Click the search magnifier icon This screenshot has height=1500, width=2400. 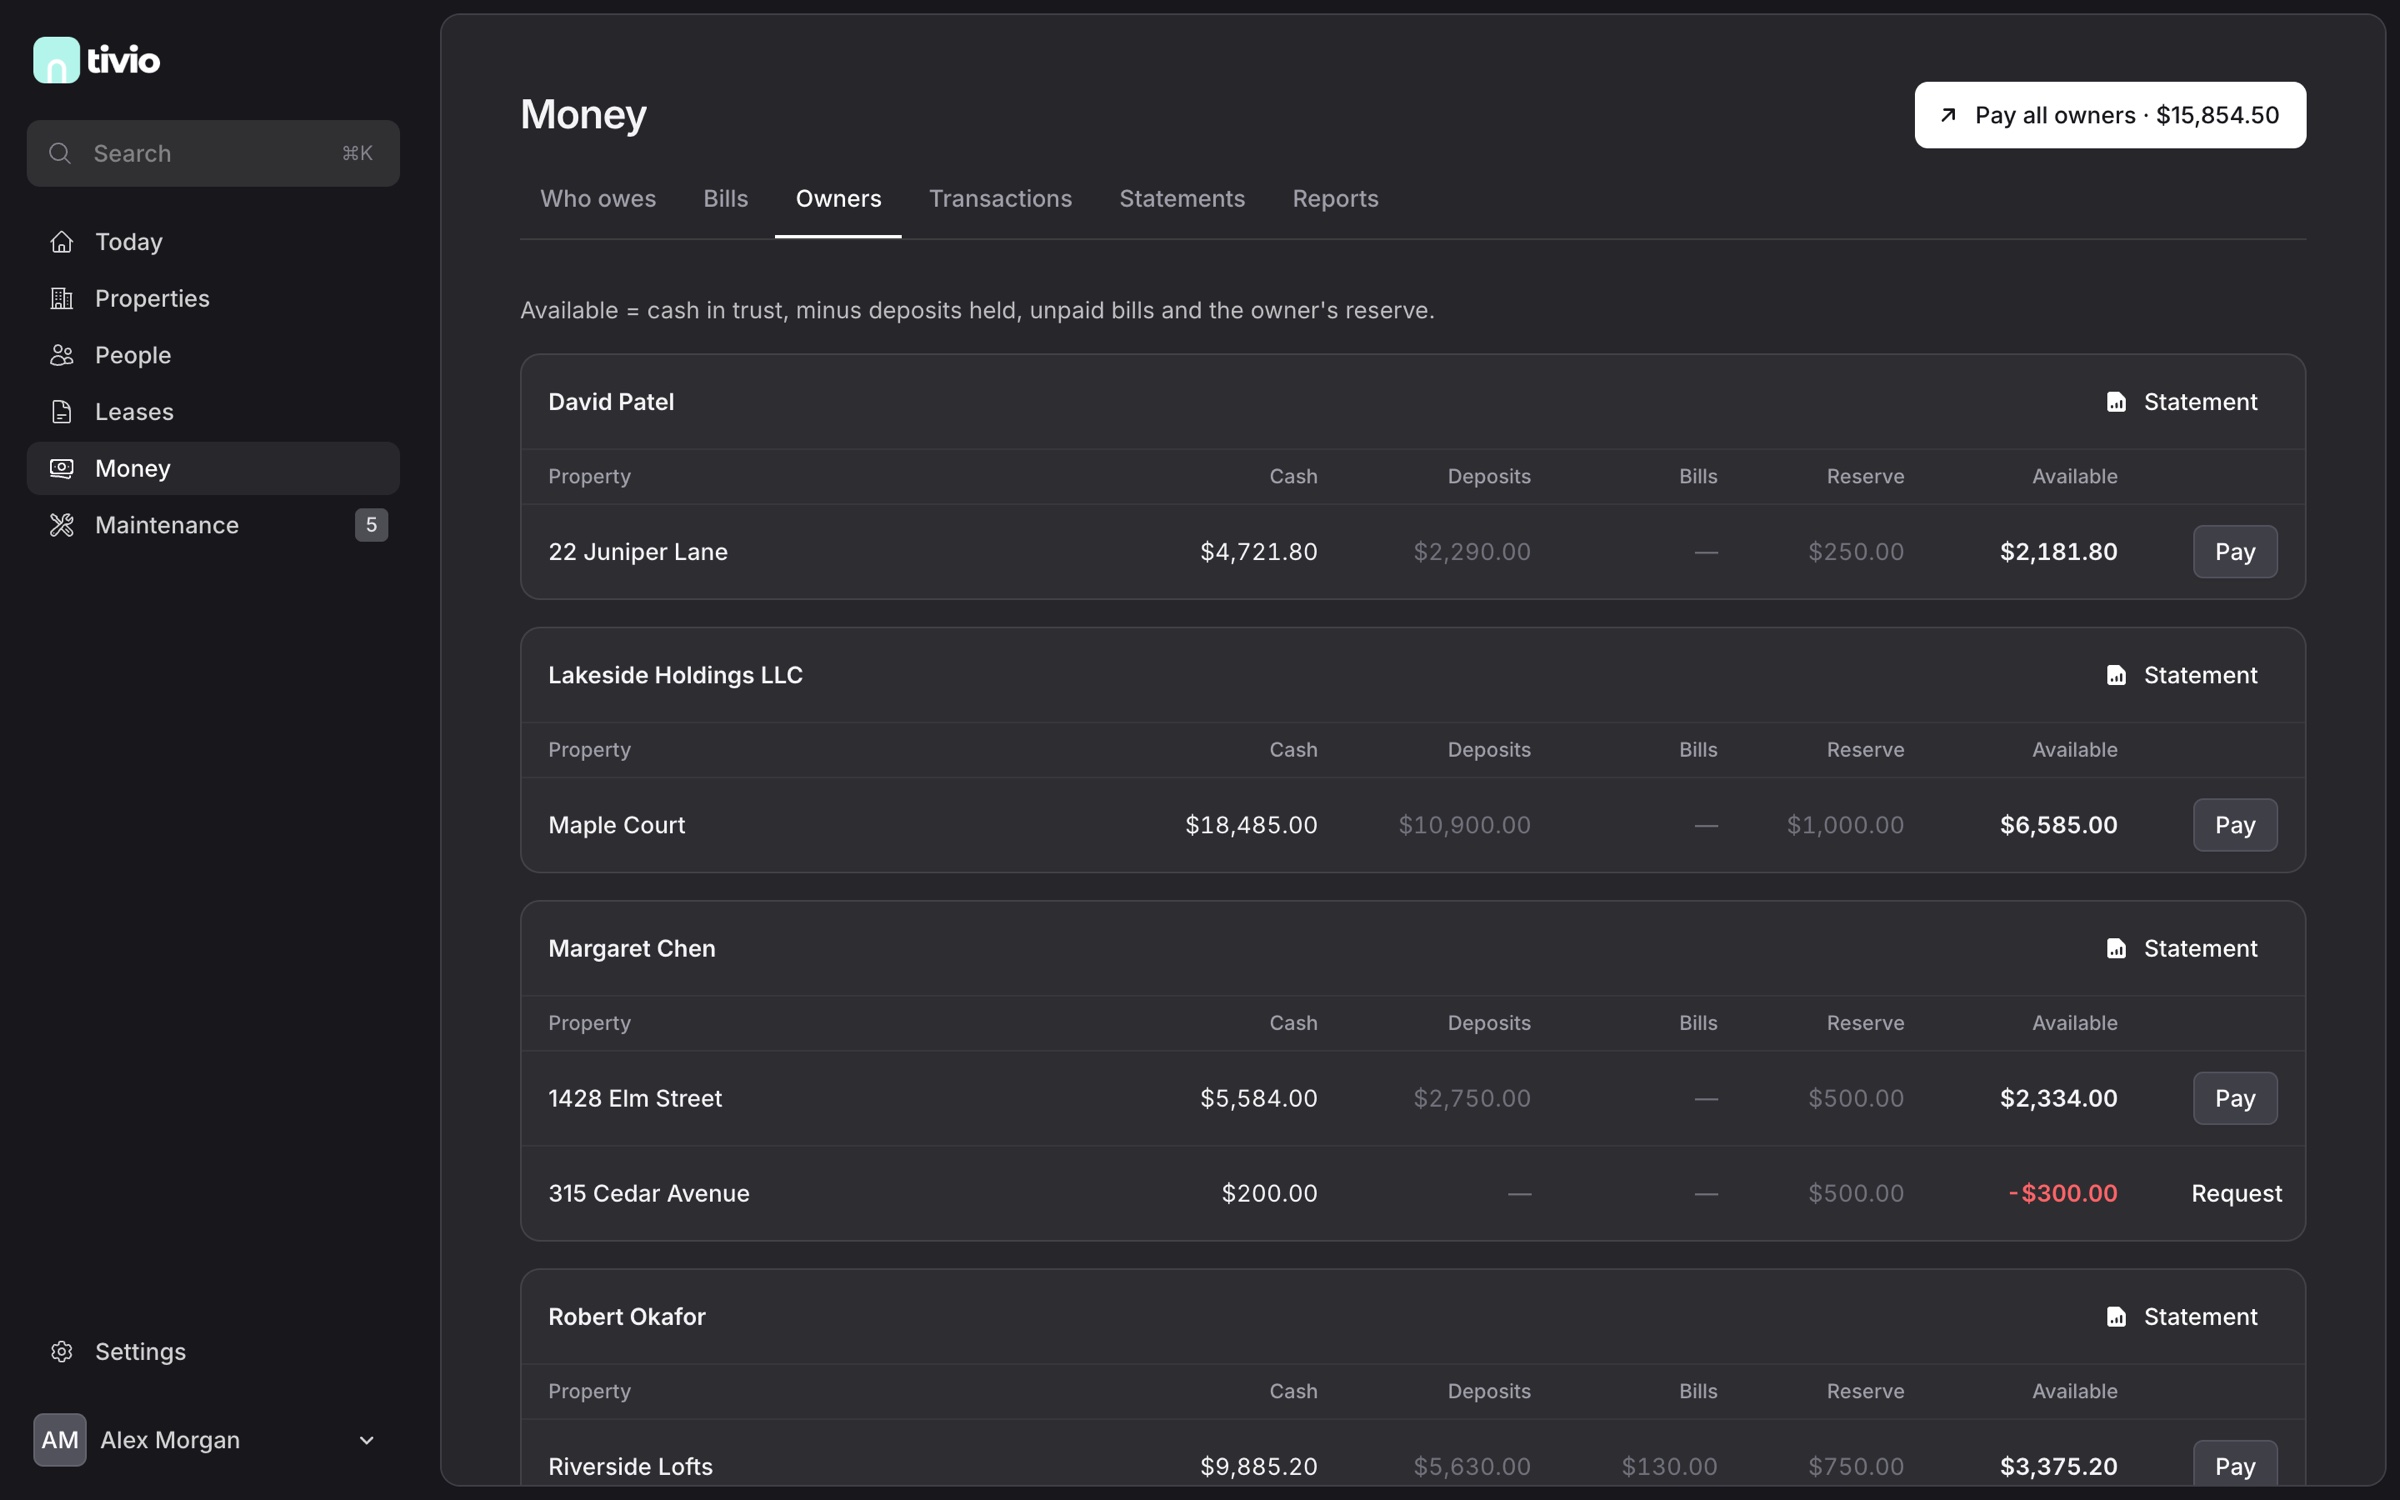[x=60, y=153]
